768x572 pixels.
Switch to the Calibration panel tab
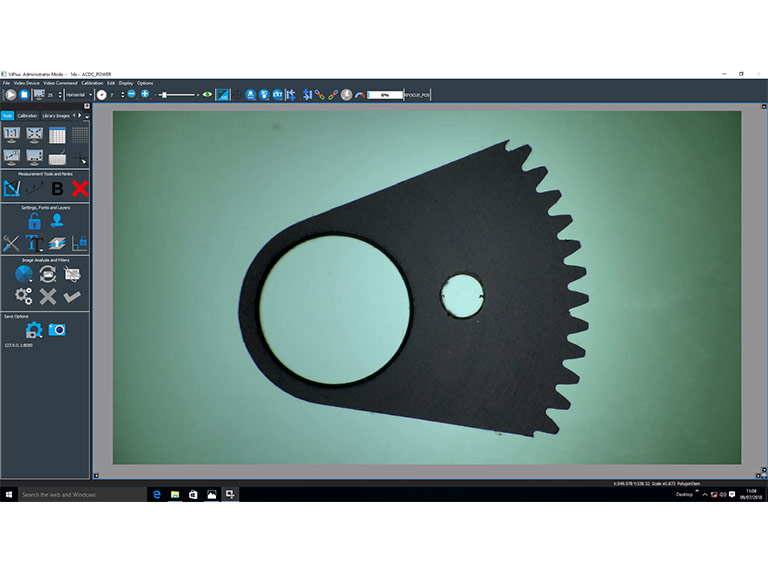pyautogui.click(x=27, y=115)
